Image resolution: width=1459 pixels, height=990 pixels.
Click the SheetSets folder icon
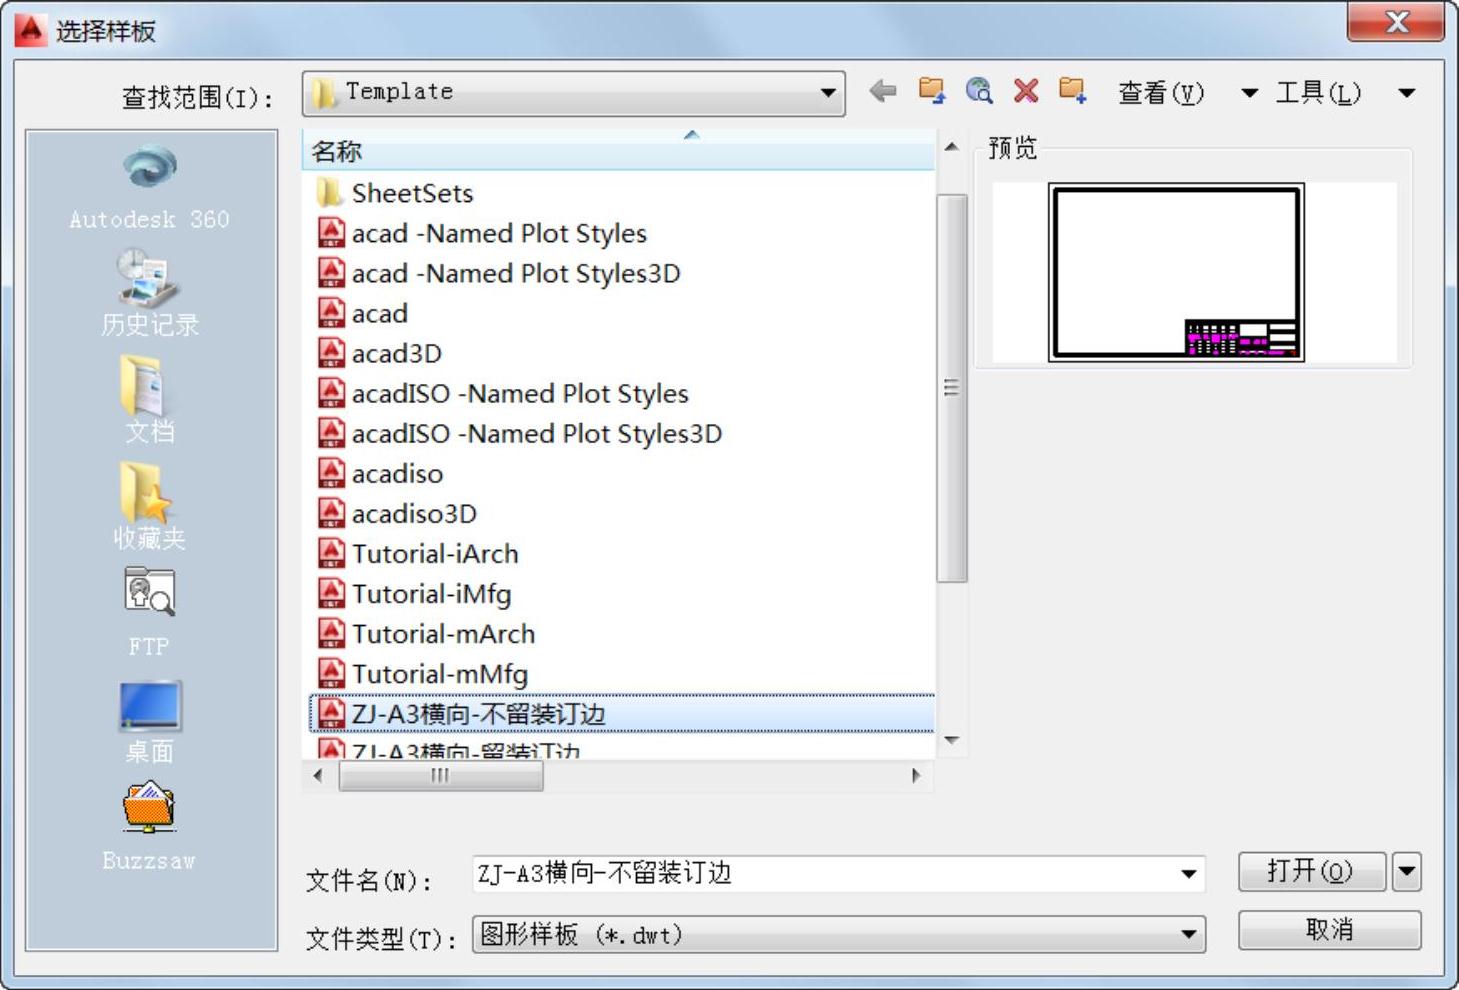330,192
